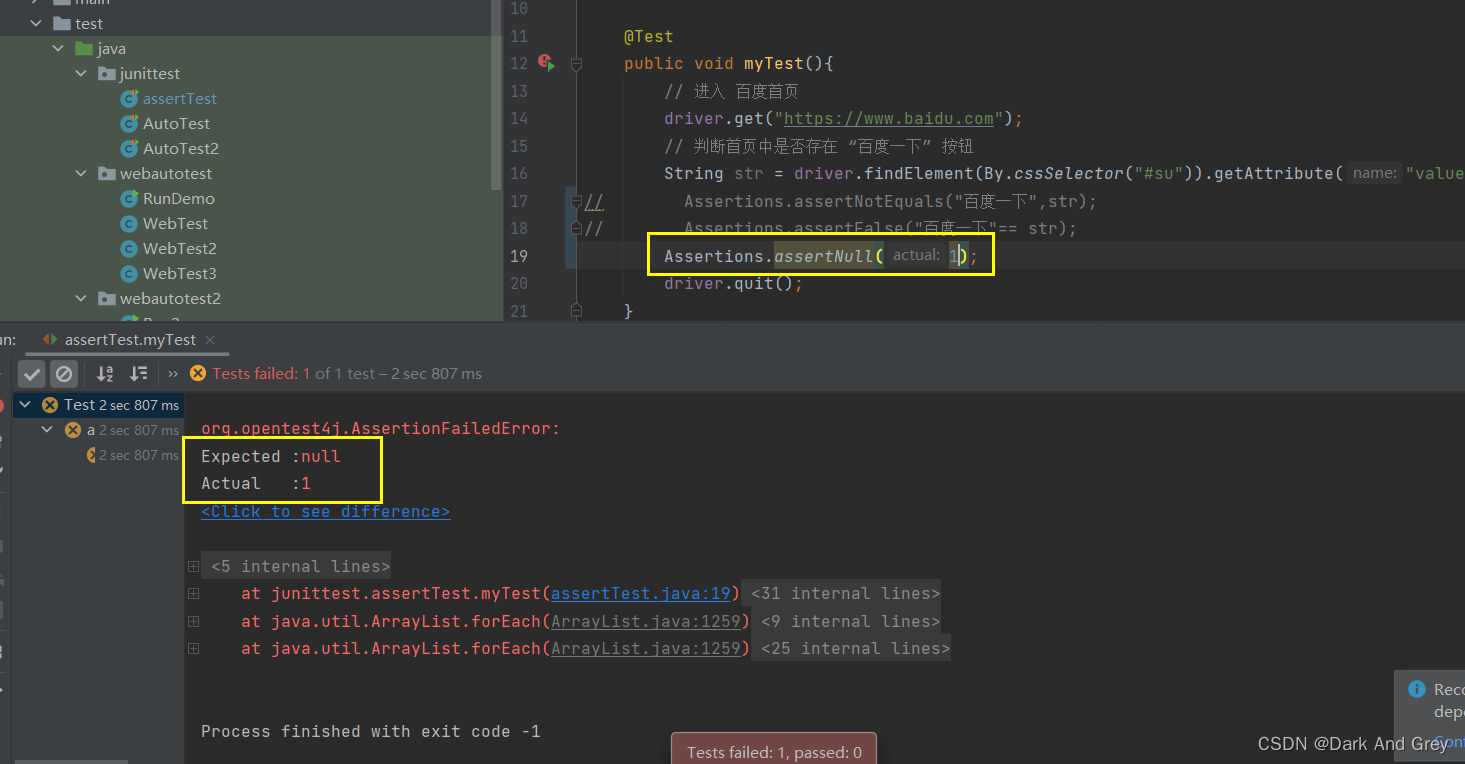1465x764 pixels.
Task: Open the assertTest class file
Action: 180,99
